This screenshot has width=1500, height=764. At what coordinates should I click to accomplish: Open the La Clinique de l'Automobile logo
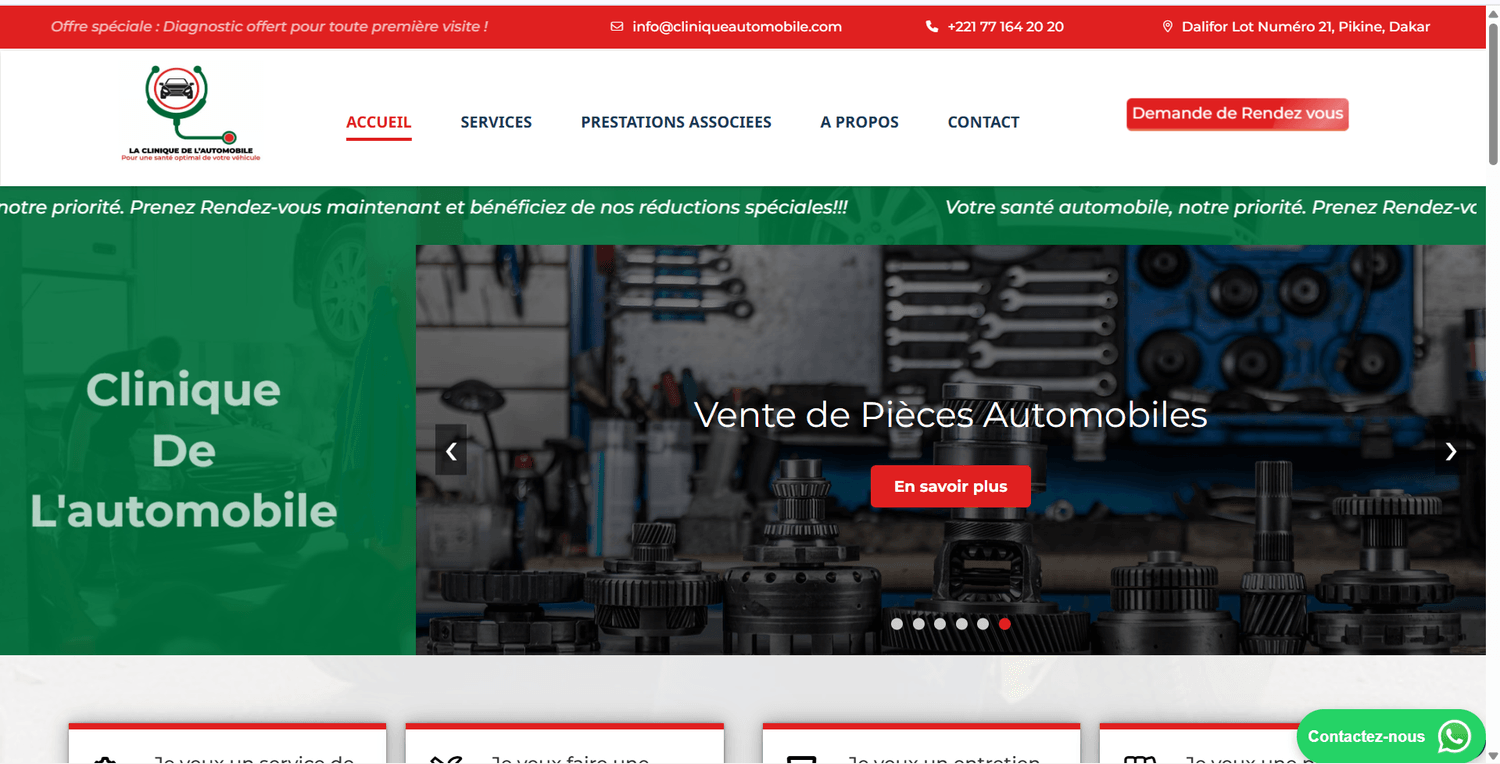pos(190,113)
